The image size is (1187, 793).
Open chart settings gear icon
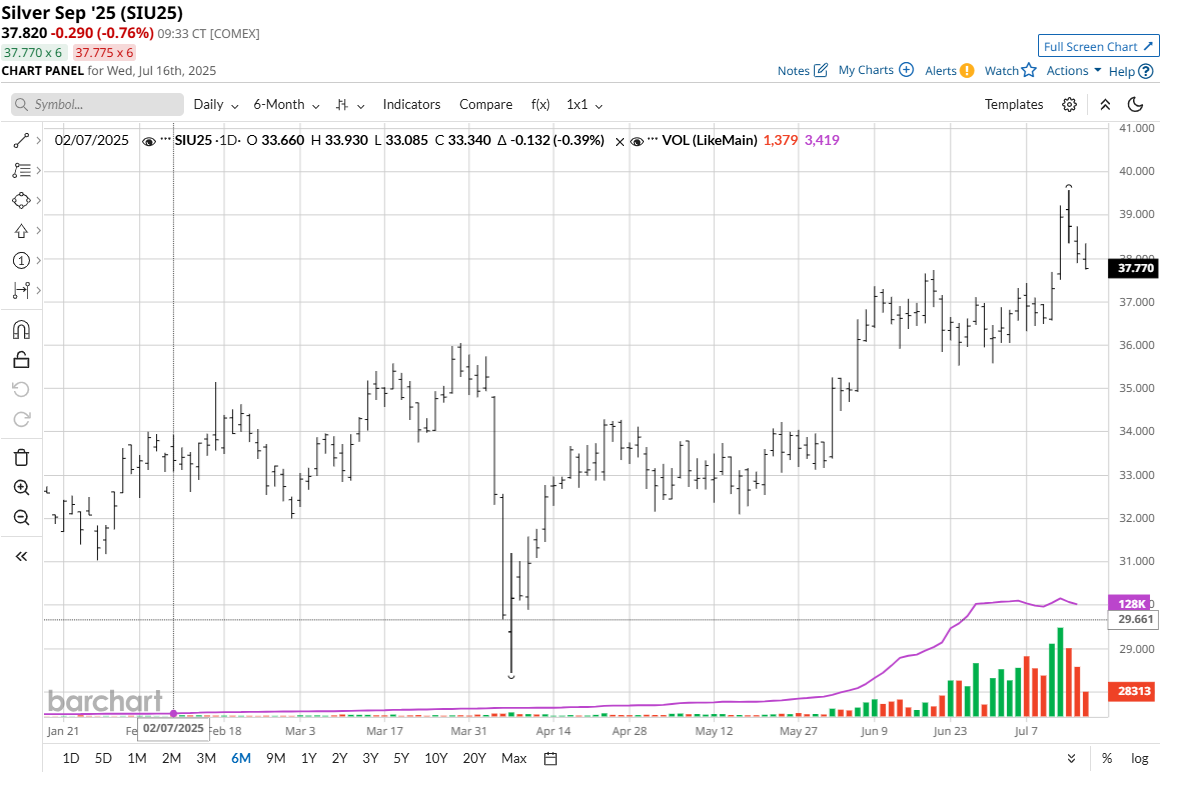[1069, 104]
